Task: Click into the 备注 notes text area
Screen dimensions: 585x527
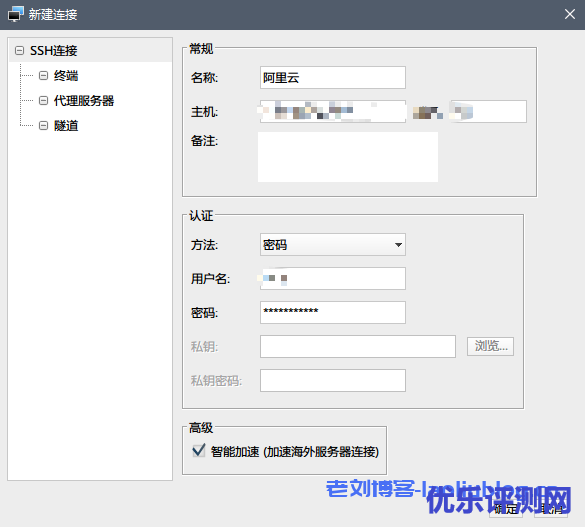Action: [348, 157]
